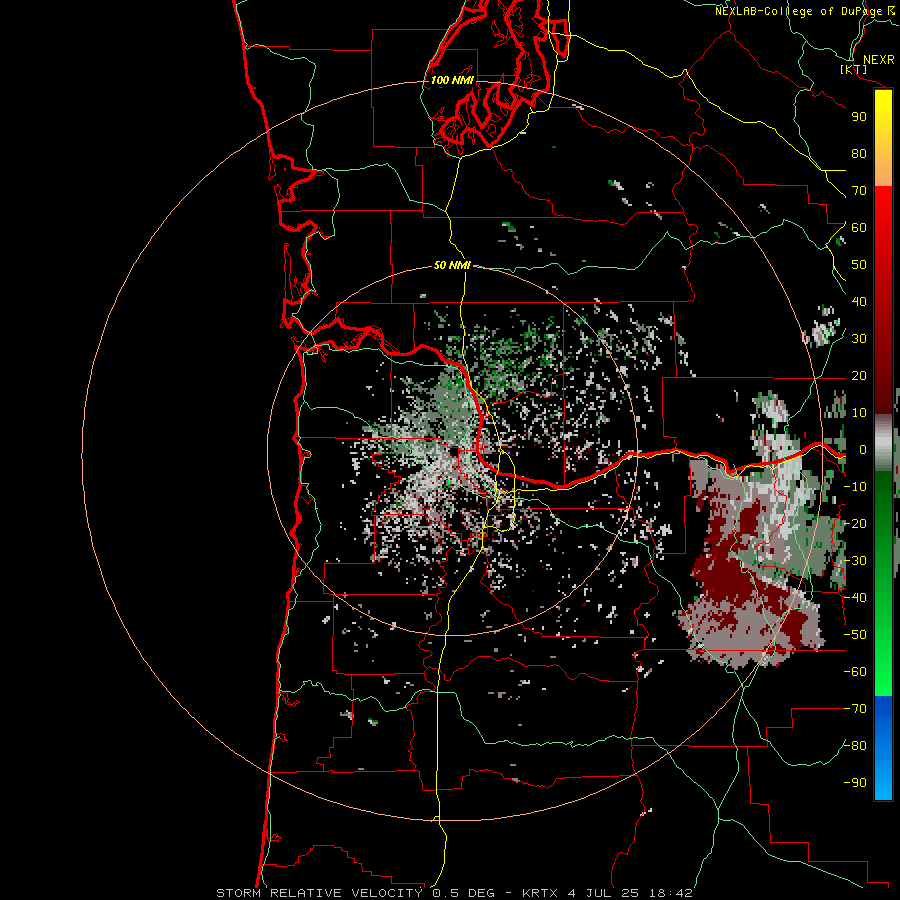Select the "90" value on velocity scale
The image size is (900, 900).
coord(859,117)
